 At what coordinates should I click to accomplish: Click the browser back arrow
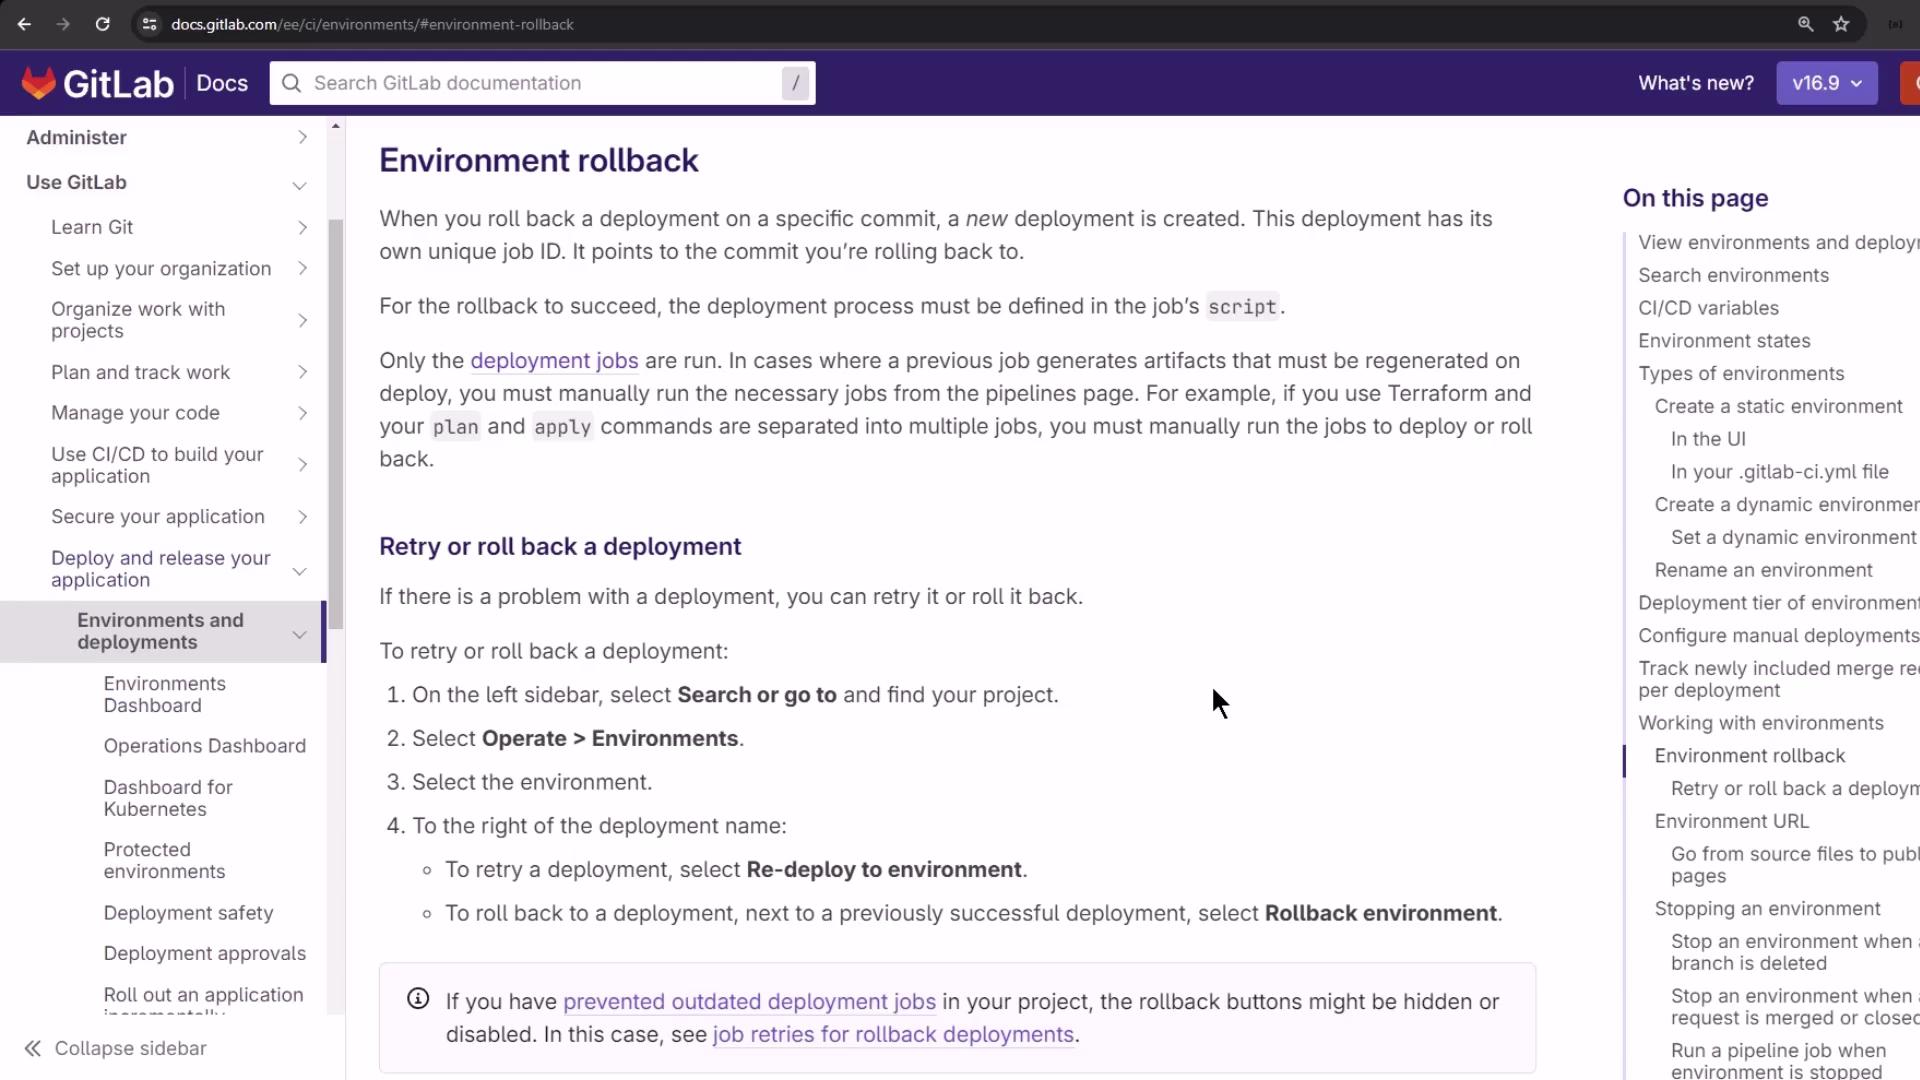point(24,24)
